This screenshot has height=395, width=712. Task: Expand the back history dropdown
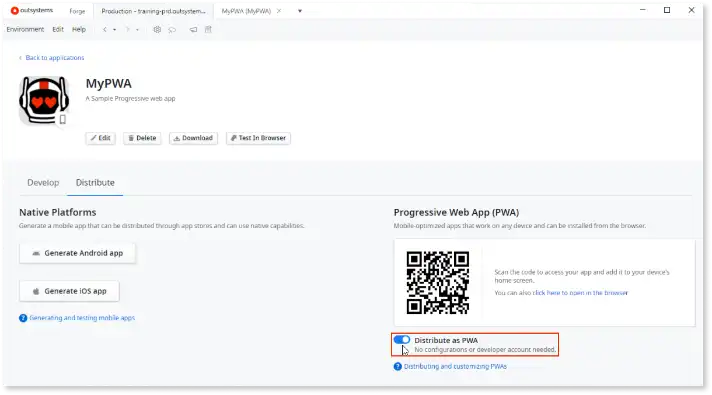114,30
